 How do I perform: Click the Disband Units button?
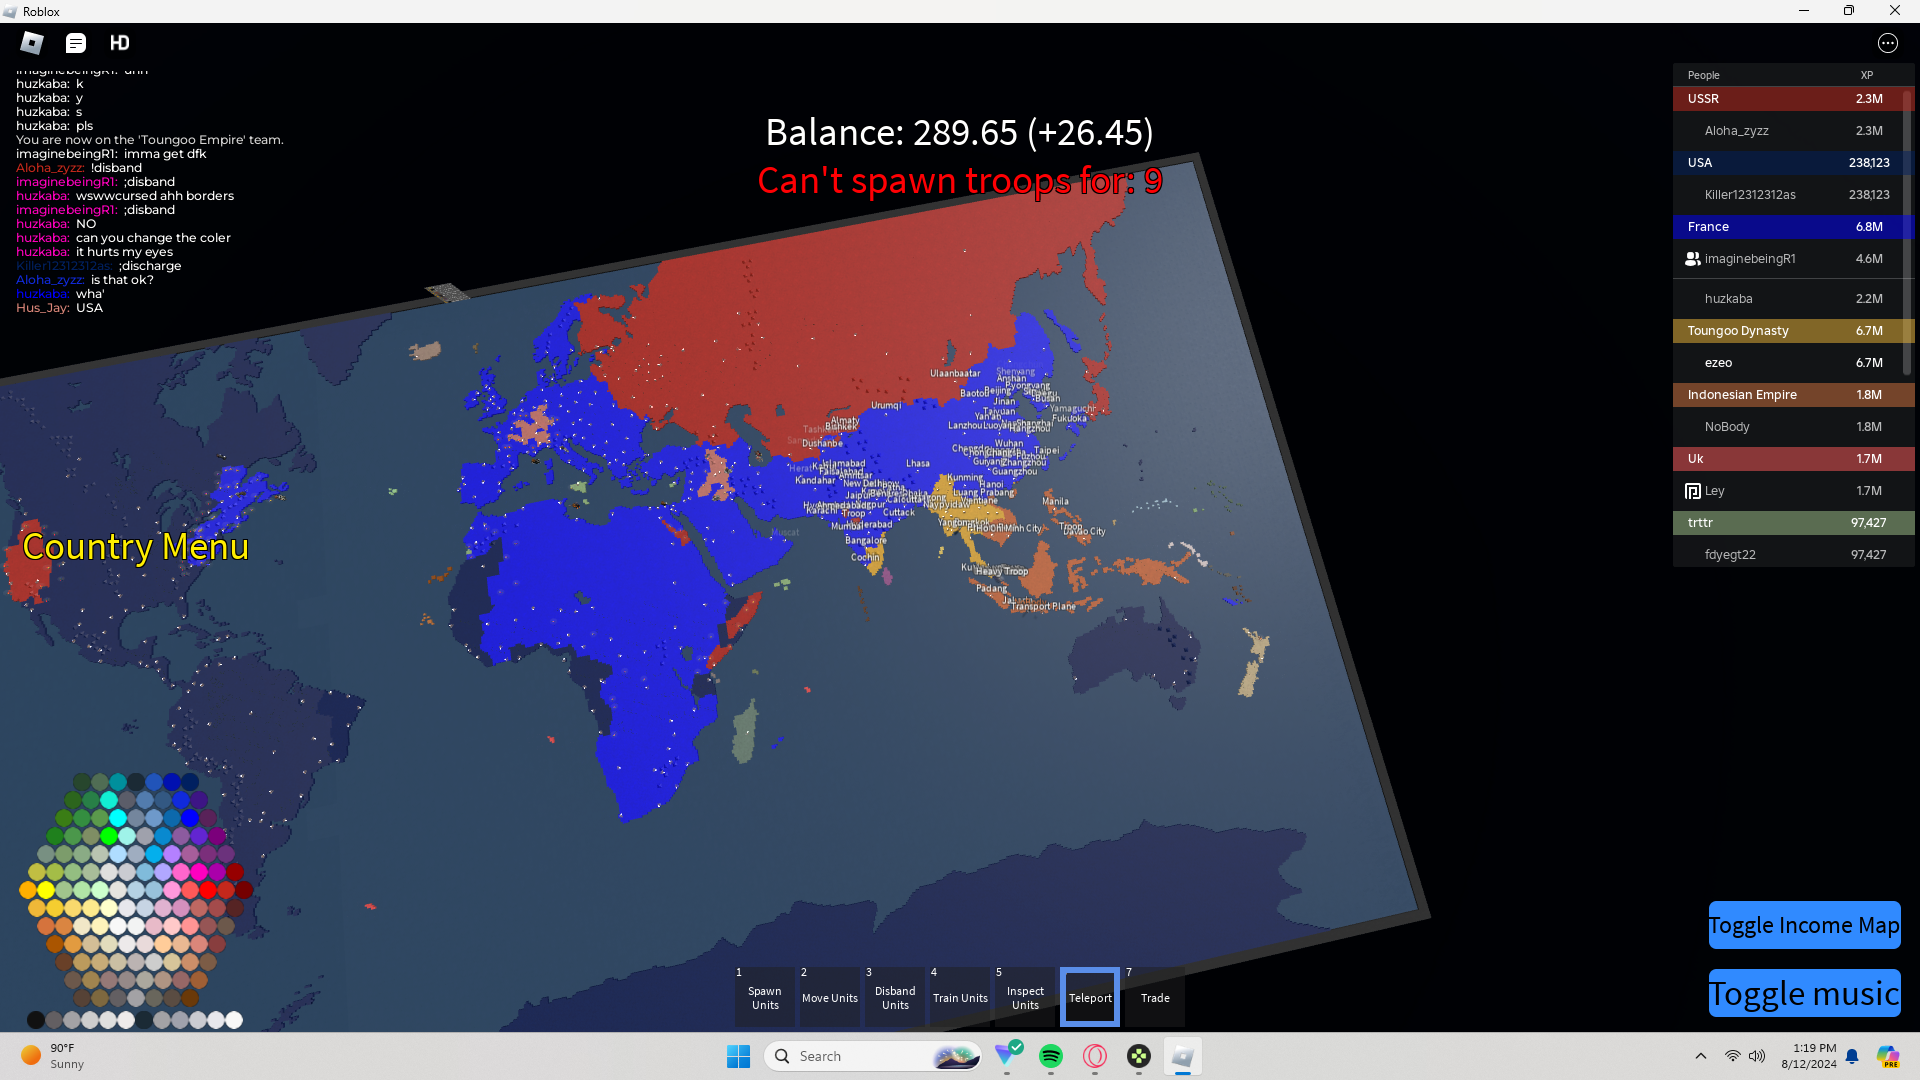point(895,997)
